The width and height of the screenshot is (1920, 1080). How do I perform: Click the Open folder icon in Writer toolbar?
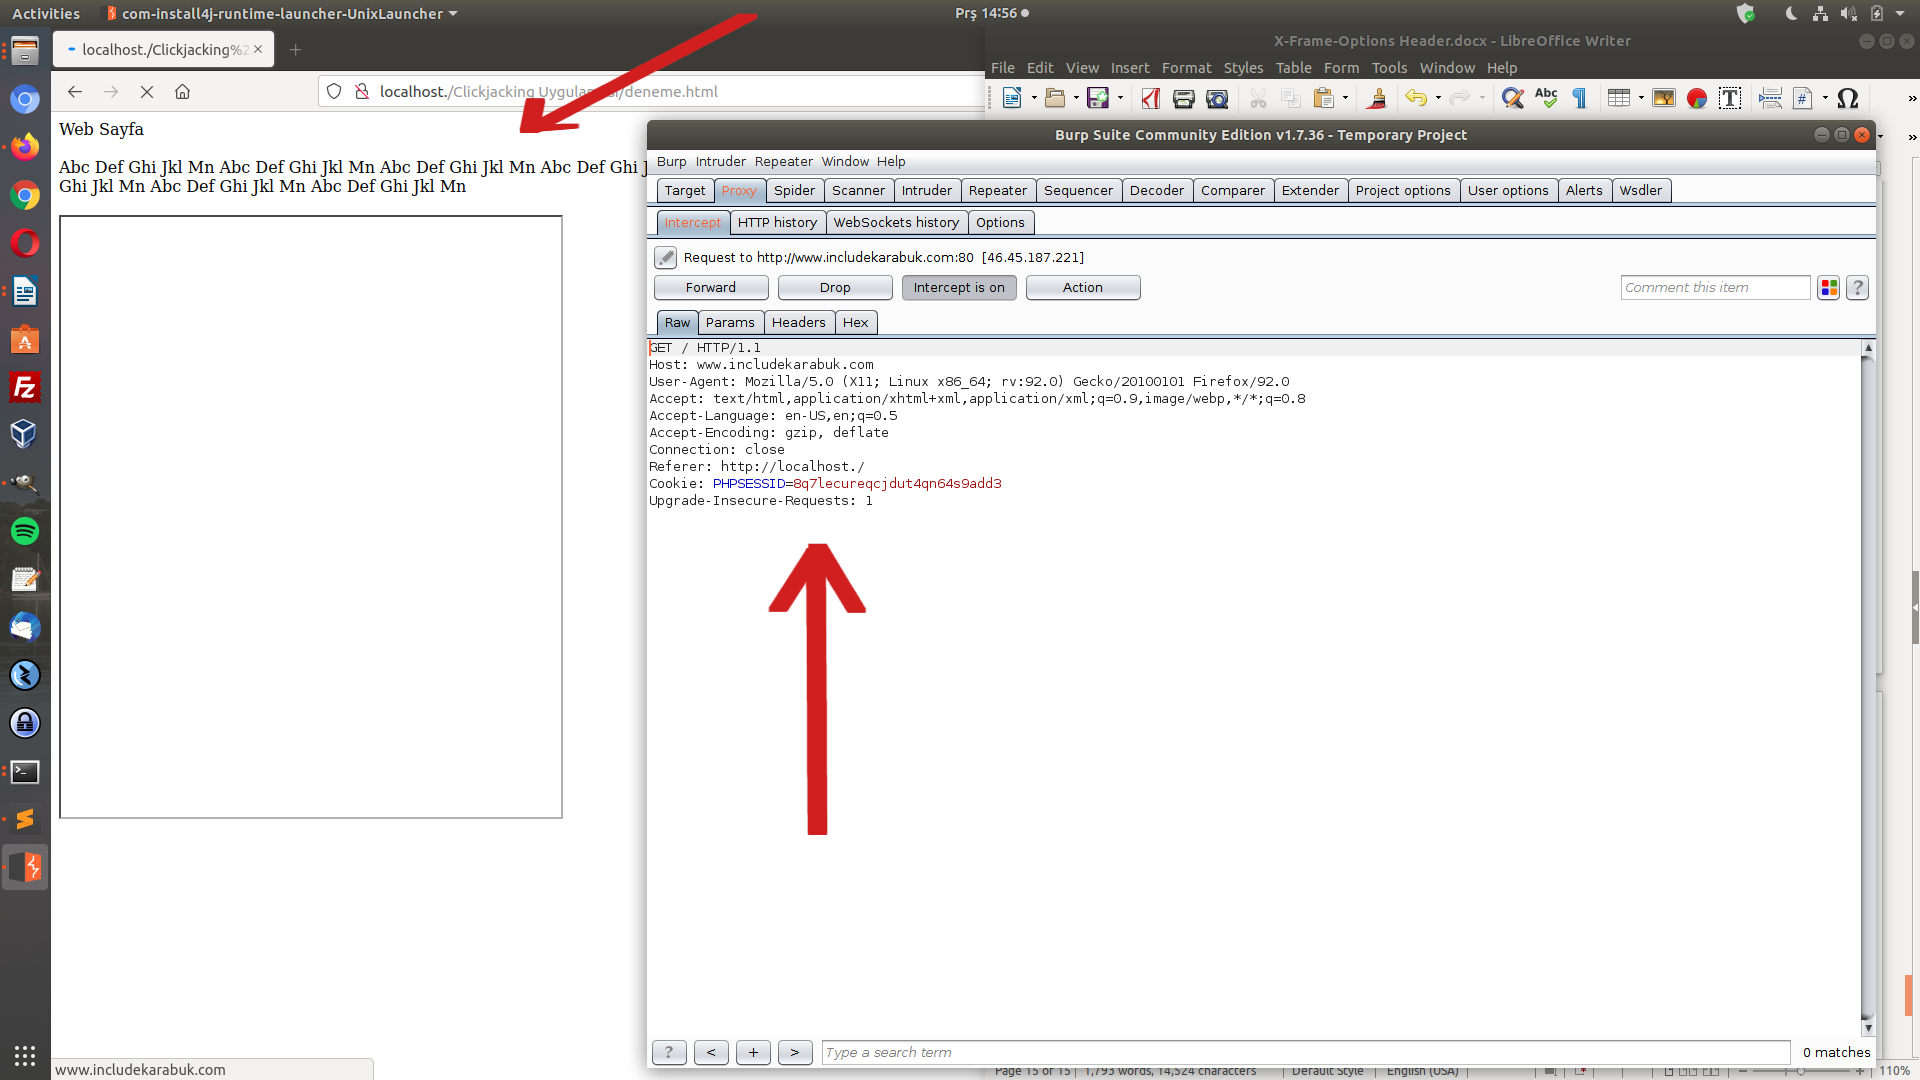pos(1054,98)
